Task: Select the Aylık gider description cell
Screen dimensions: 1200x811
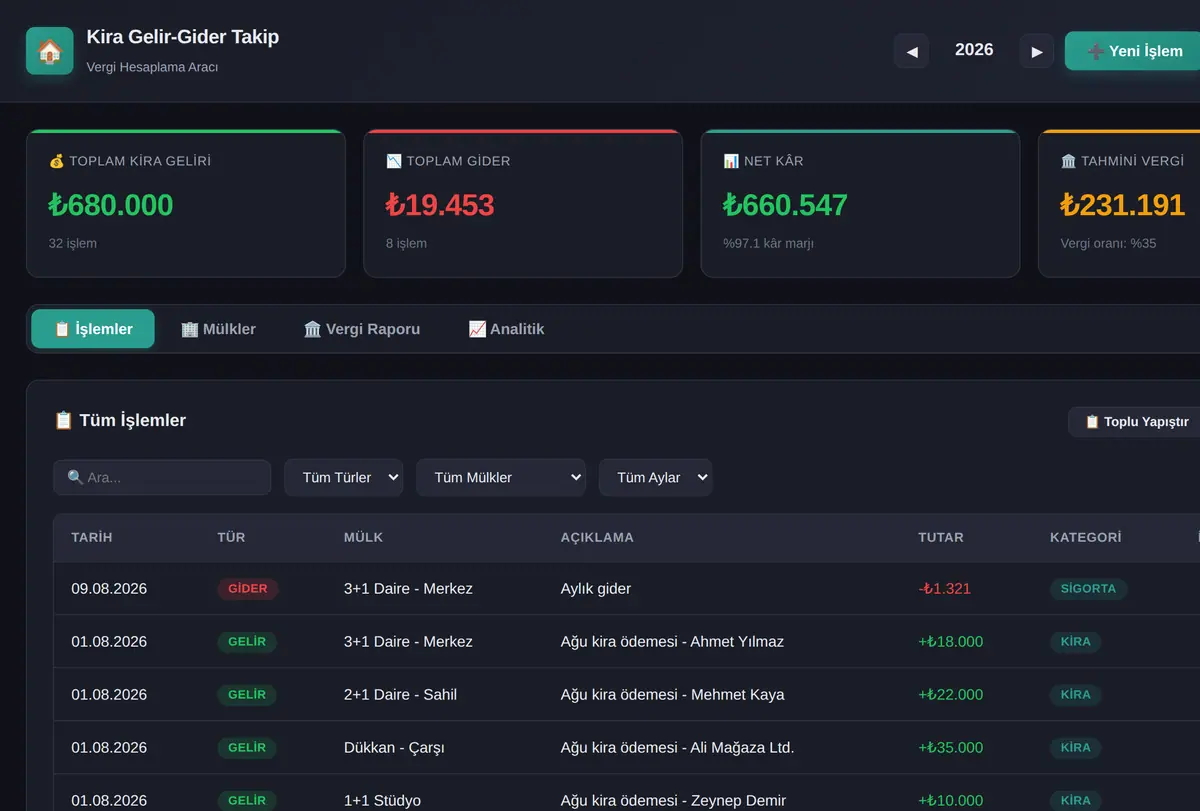Action: (596, 589)
